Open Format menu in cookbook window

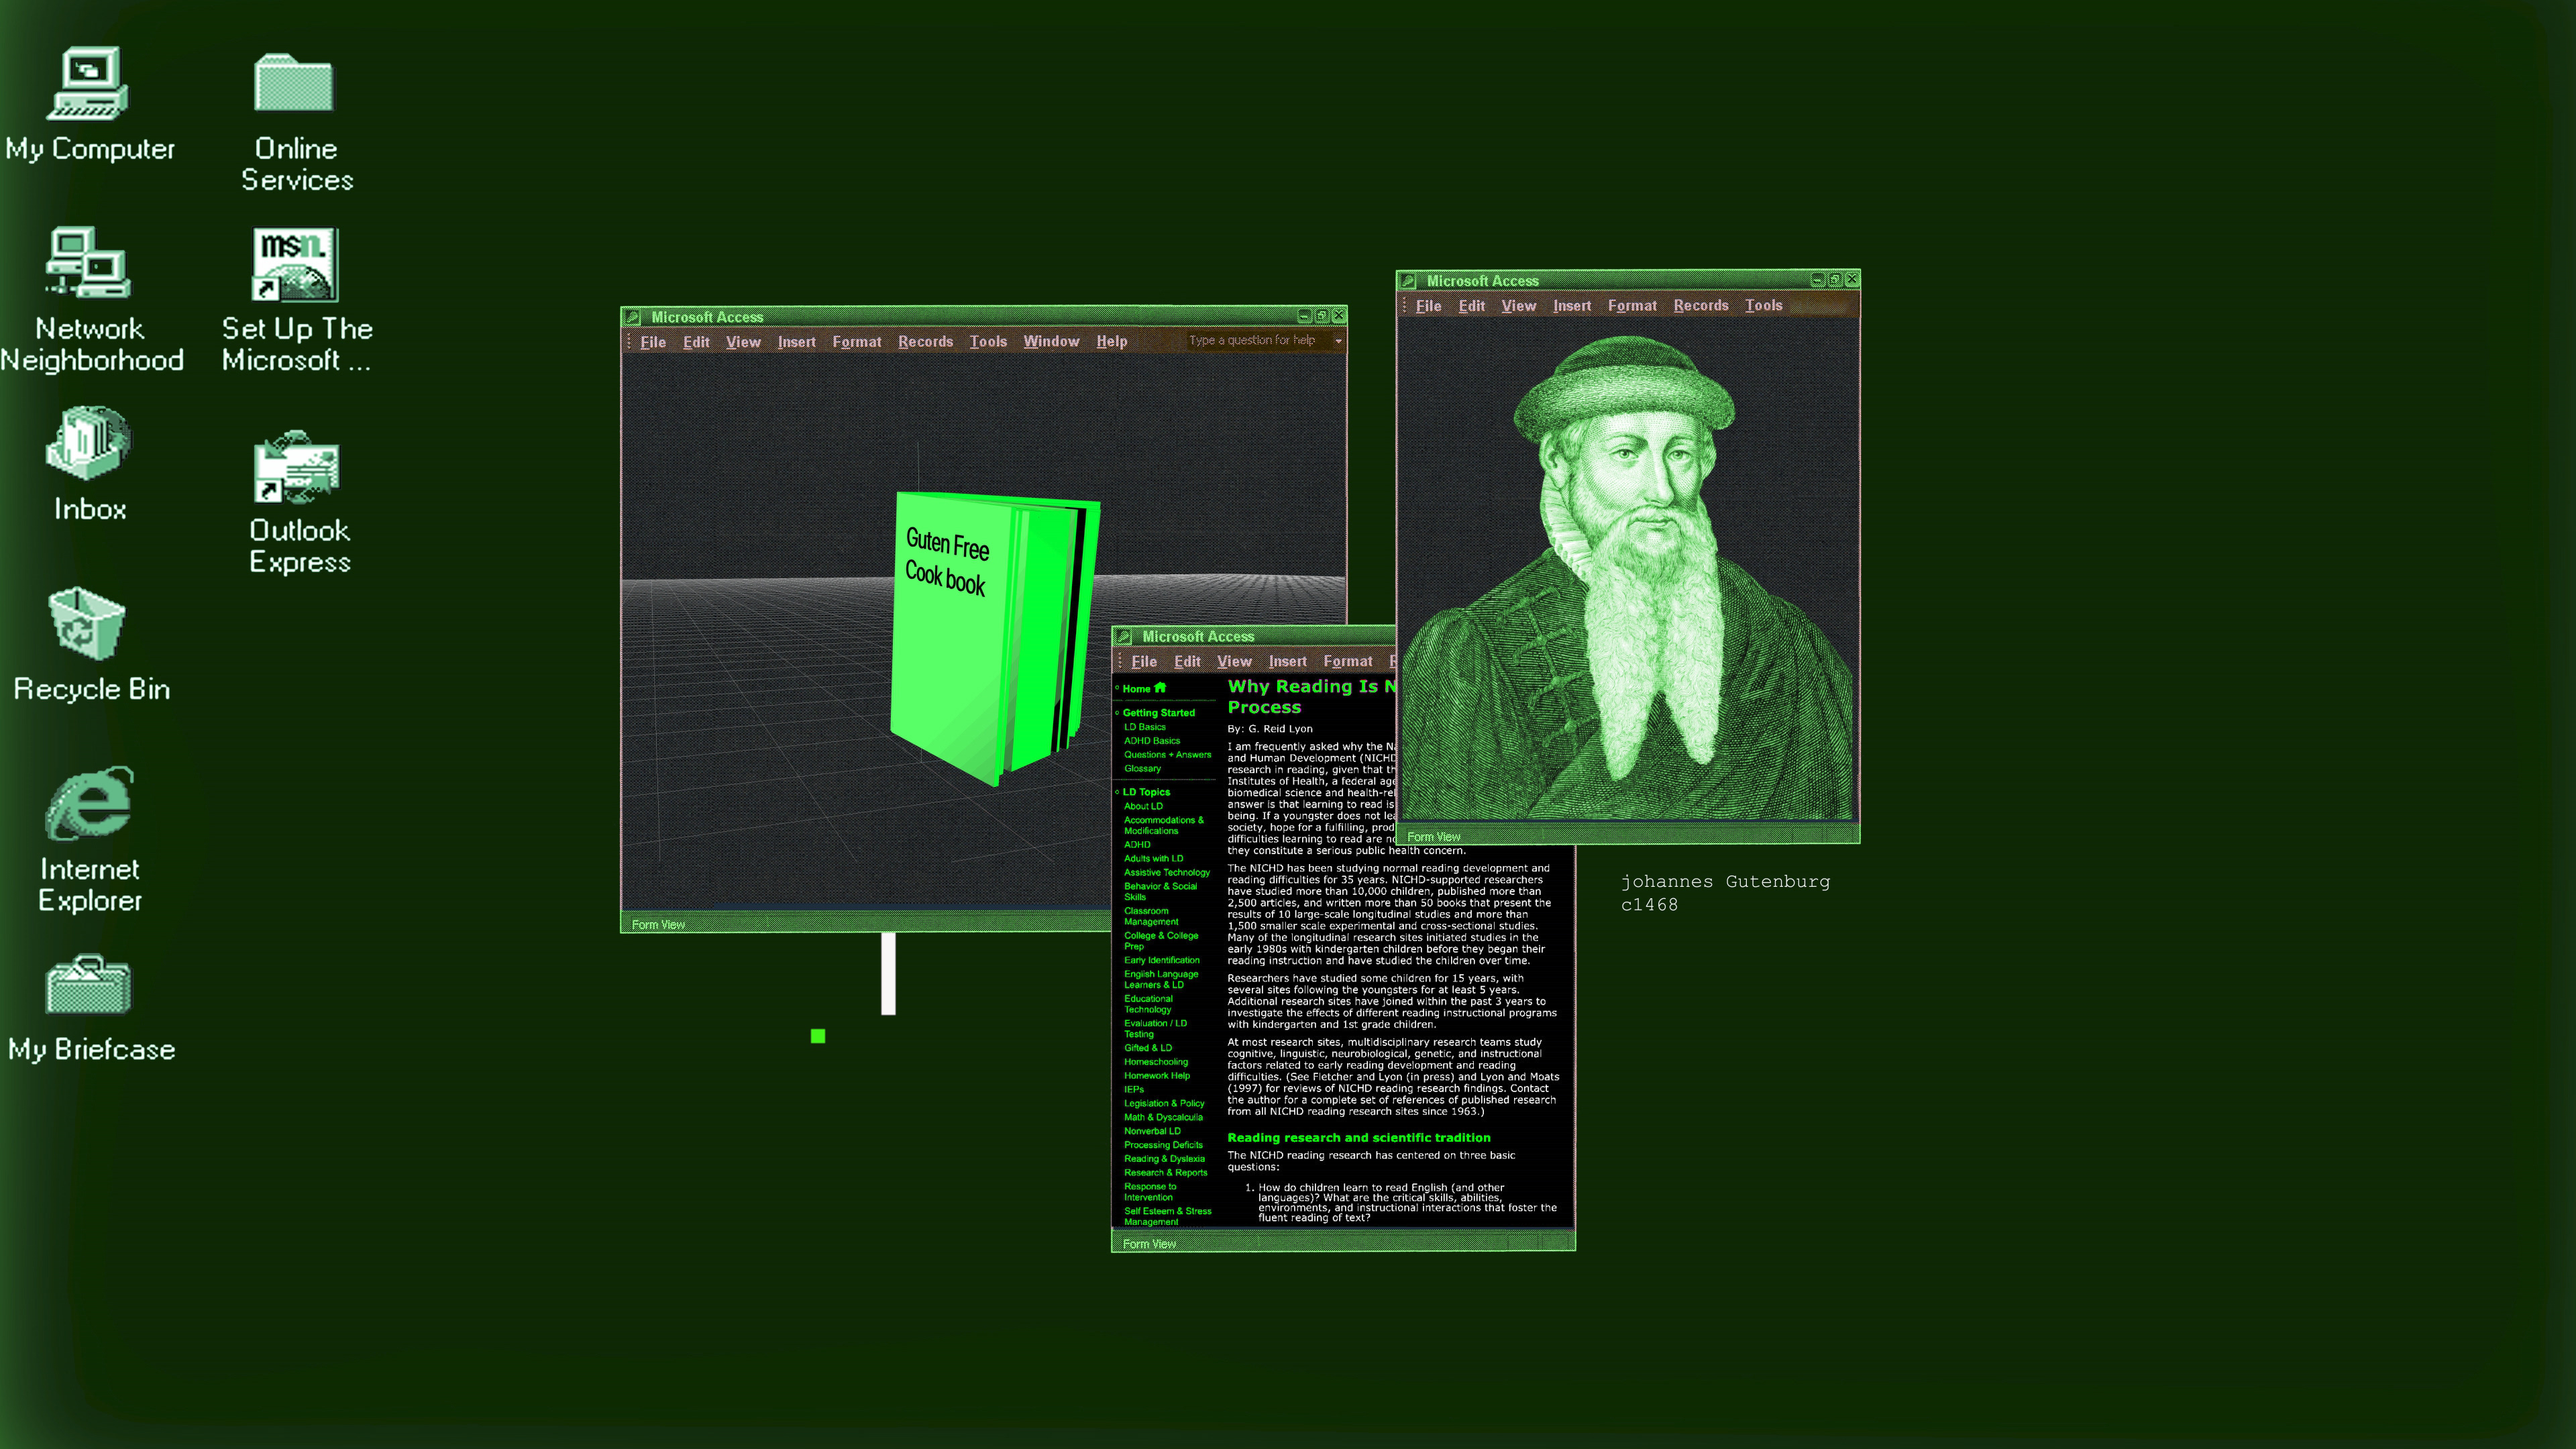click(857, 342)
